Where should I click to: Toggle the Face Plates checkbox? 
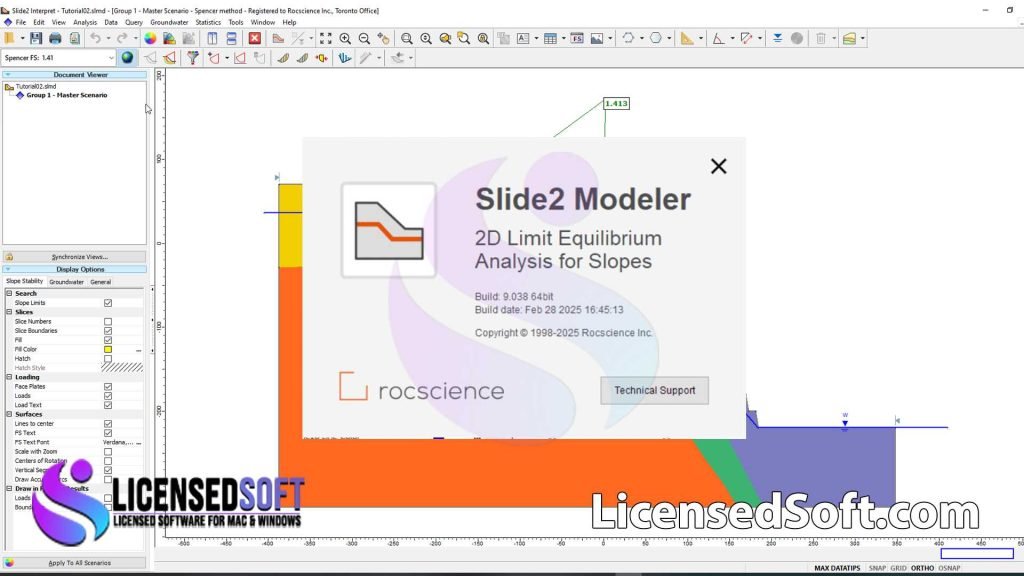tap(108, 387)
